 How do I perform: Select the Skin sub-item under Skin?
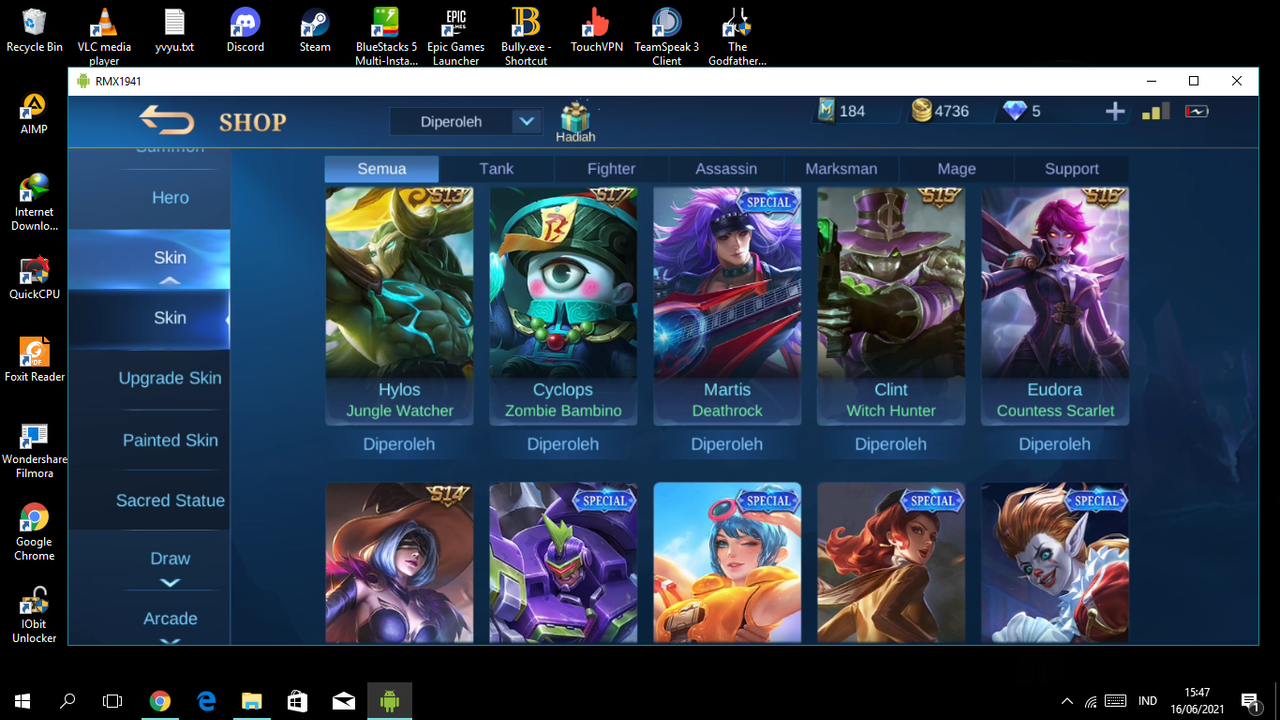[x=149, y=318]
